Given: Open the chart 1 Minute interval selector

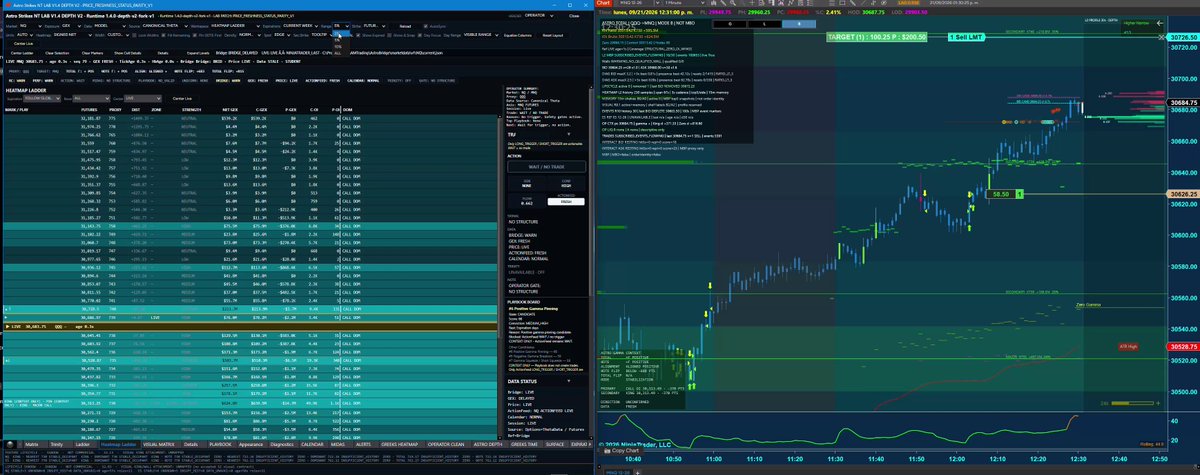Looking at the screenshot, I should click(683, 3).
